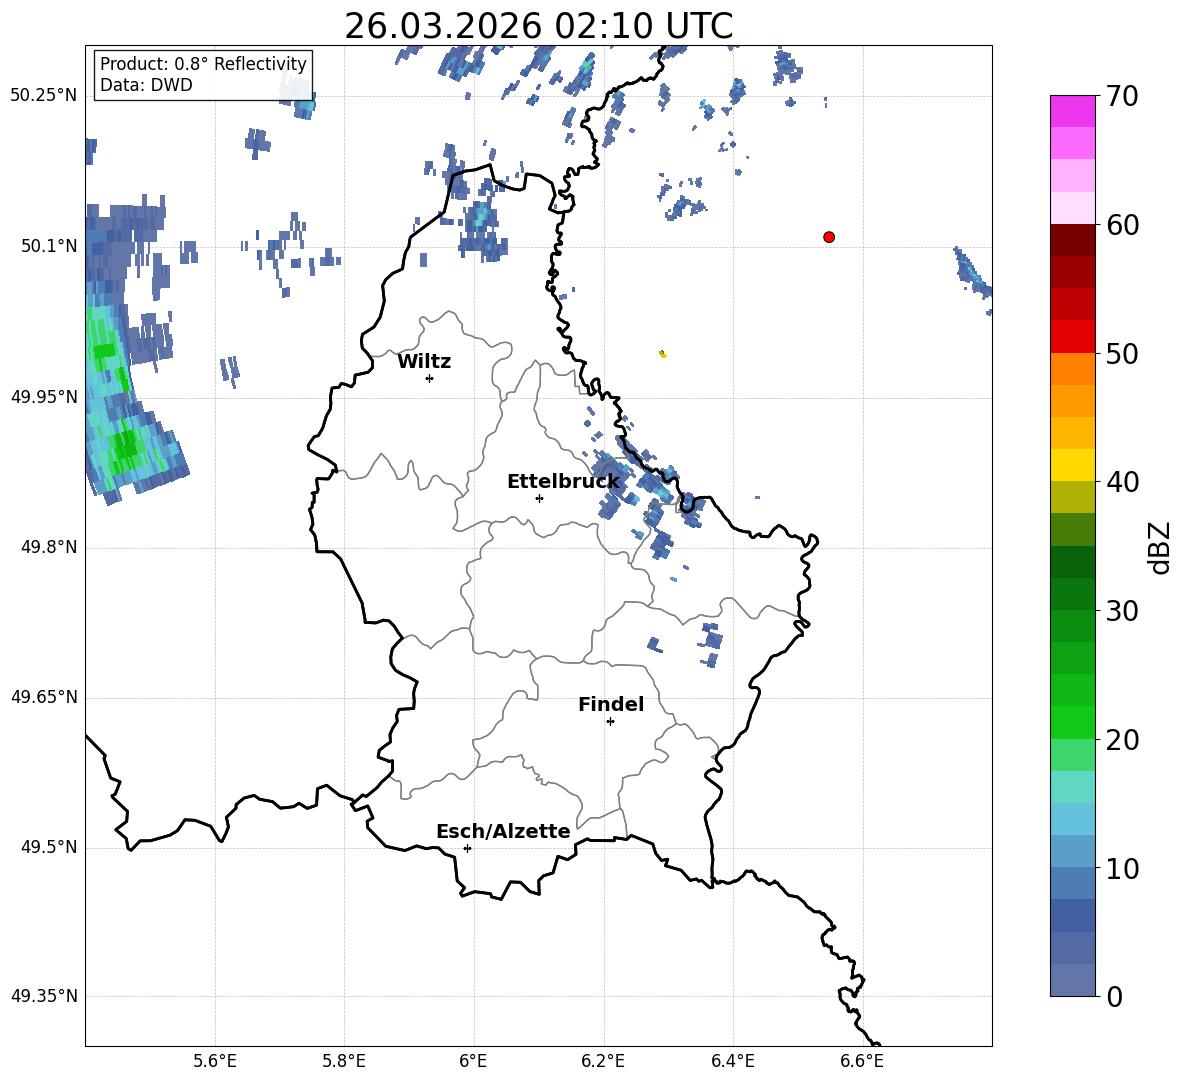Click the Esch/Alzette station cross marker
1184x1081 pixels.
point(467,848)
